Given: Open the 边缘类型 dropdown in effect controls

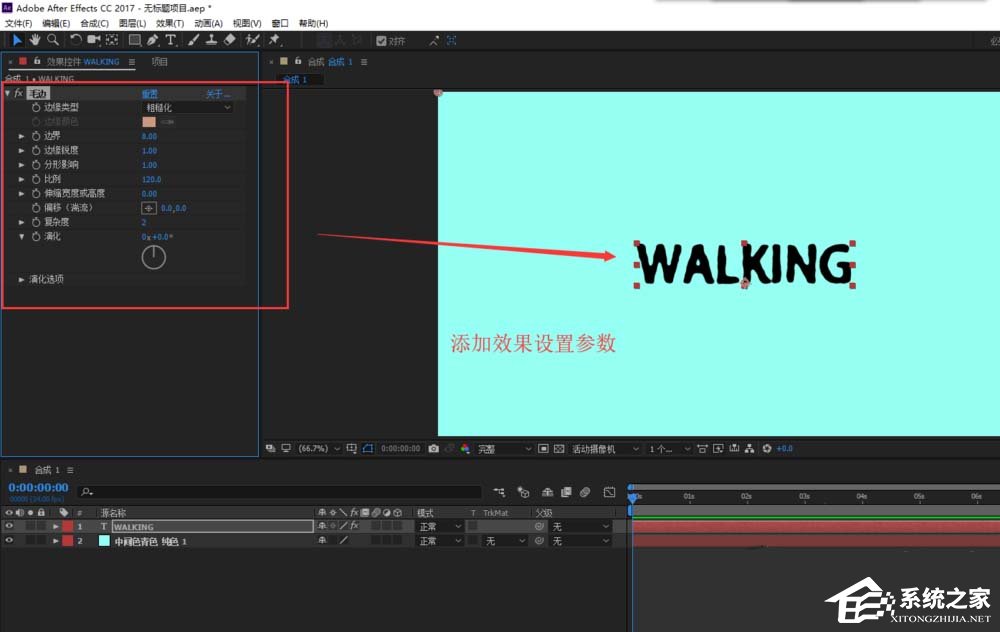Looking at the screenshot, I should click(x=186, y=107).
